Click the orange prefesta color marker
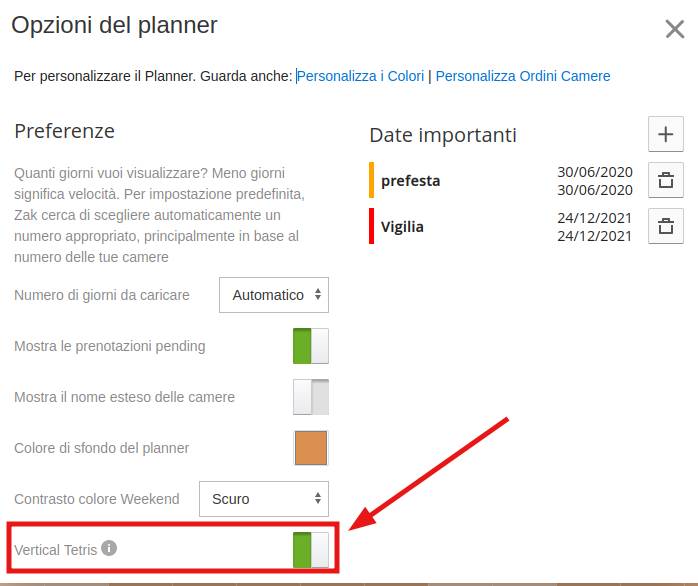 (x=372, y=181)
